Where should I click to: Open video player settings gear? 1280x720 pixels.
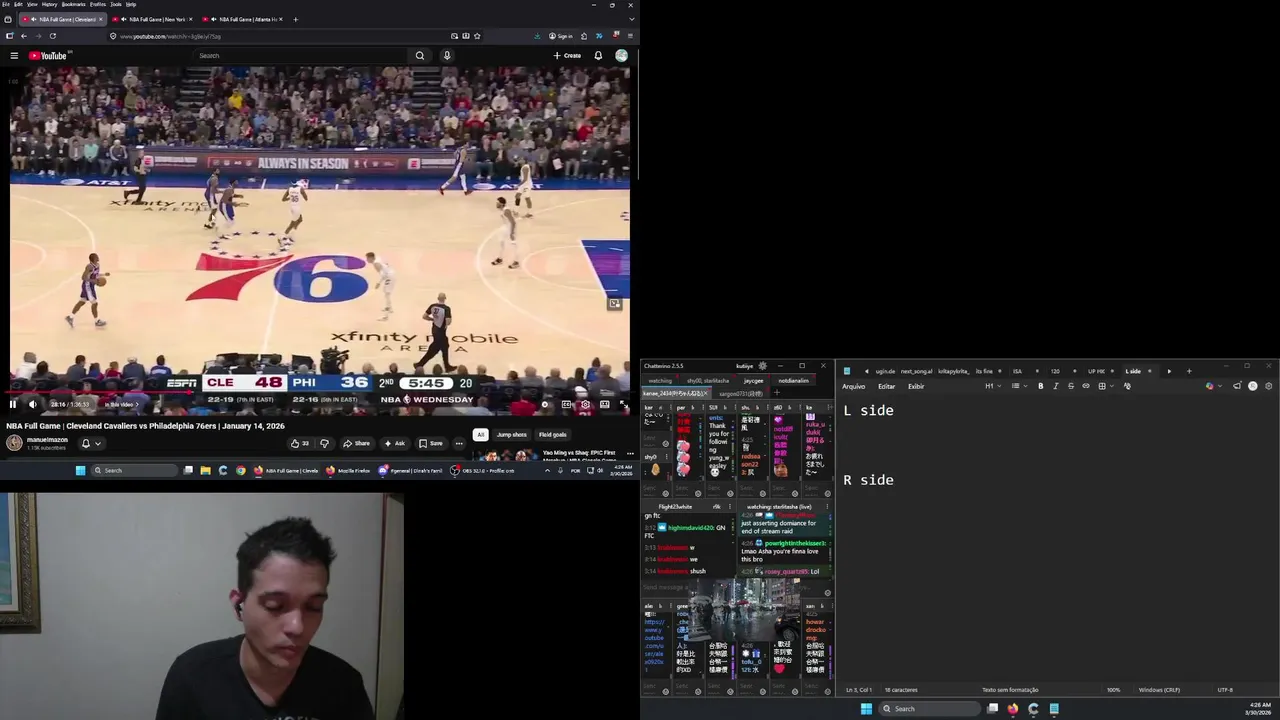pos(586,404)
